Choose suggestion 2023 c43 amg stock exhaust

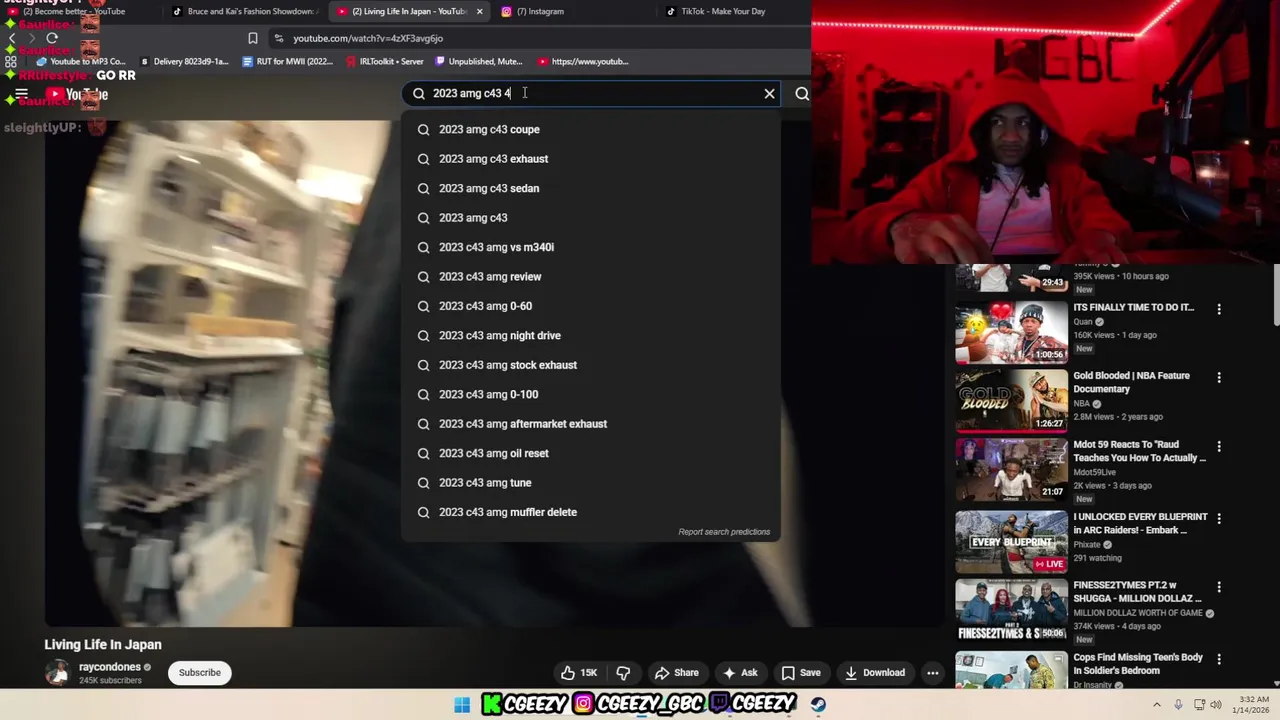[590, 365]
